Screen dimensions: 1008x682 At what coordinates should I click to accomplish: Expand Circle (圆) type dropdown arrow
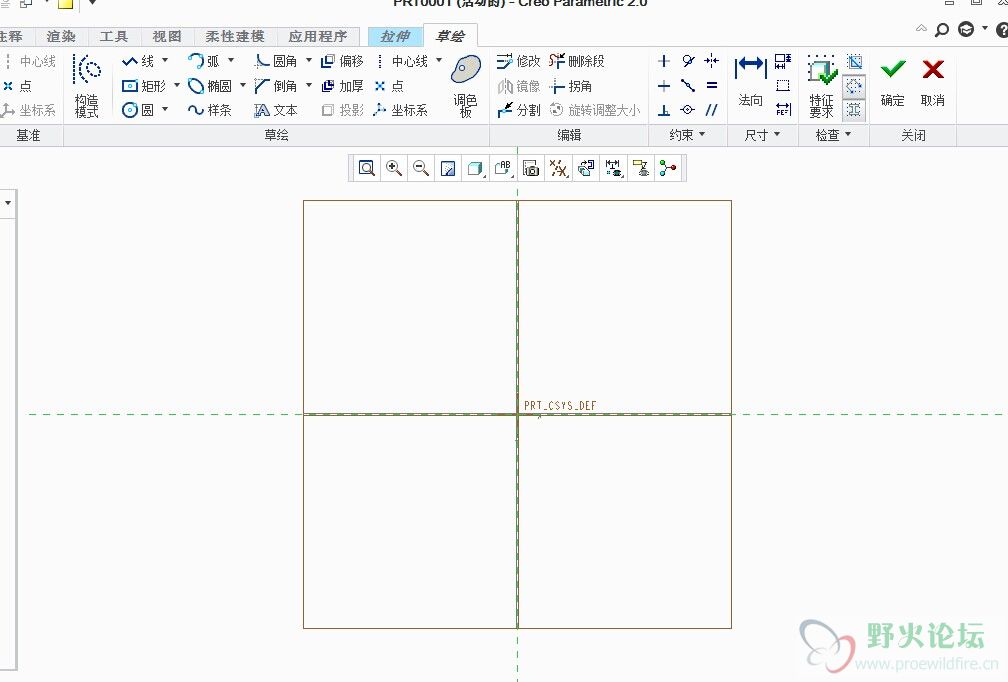click(x=165, y=109)
